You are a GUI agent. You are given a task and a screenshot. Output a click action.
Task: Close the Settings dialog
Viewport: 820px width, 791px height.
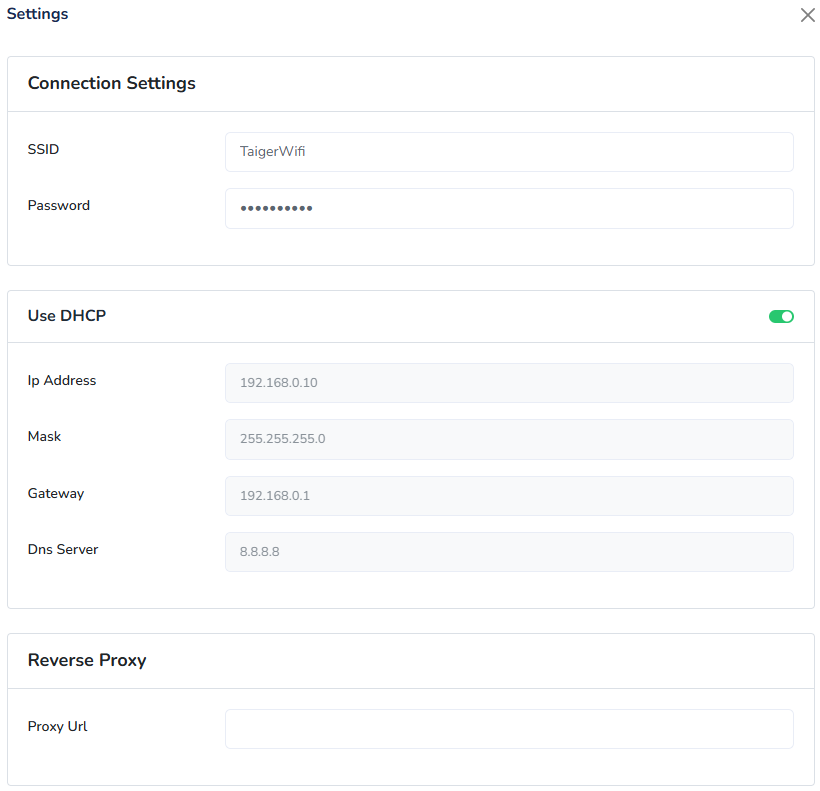coord(807,15)
